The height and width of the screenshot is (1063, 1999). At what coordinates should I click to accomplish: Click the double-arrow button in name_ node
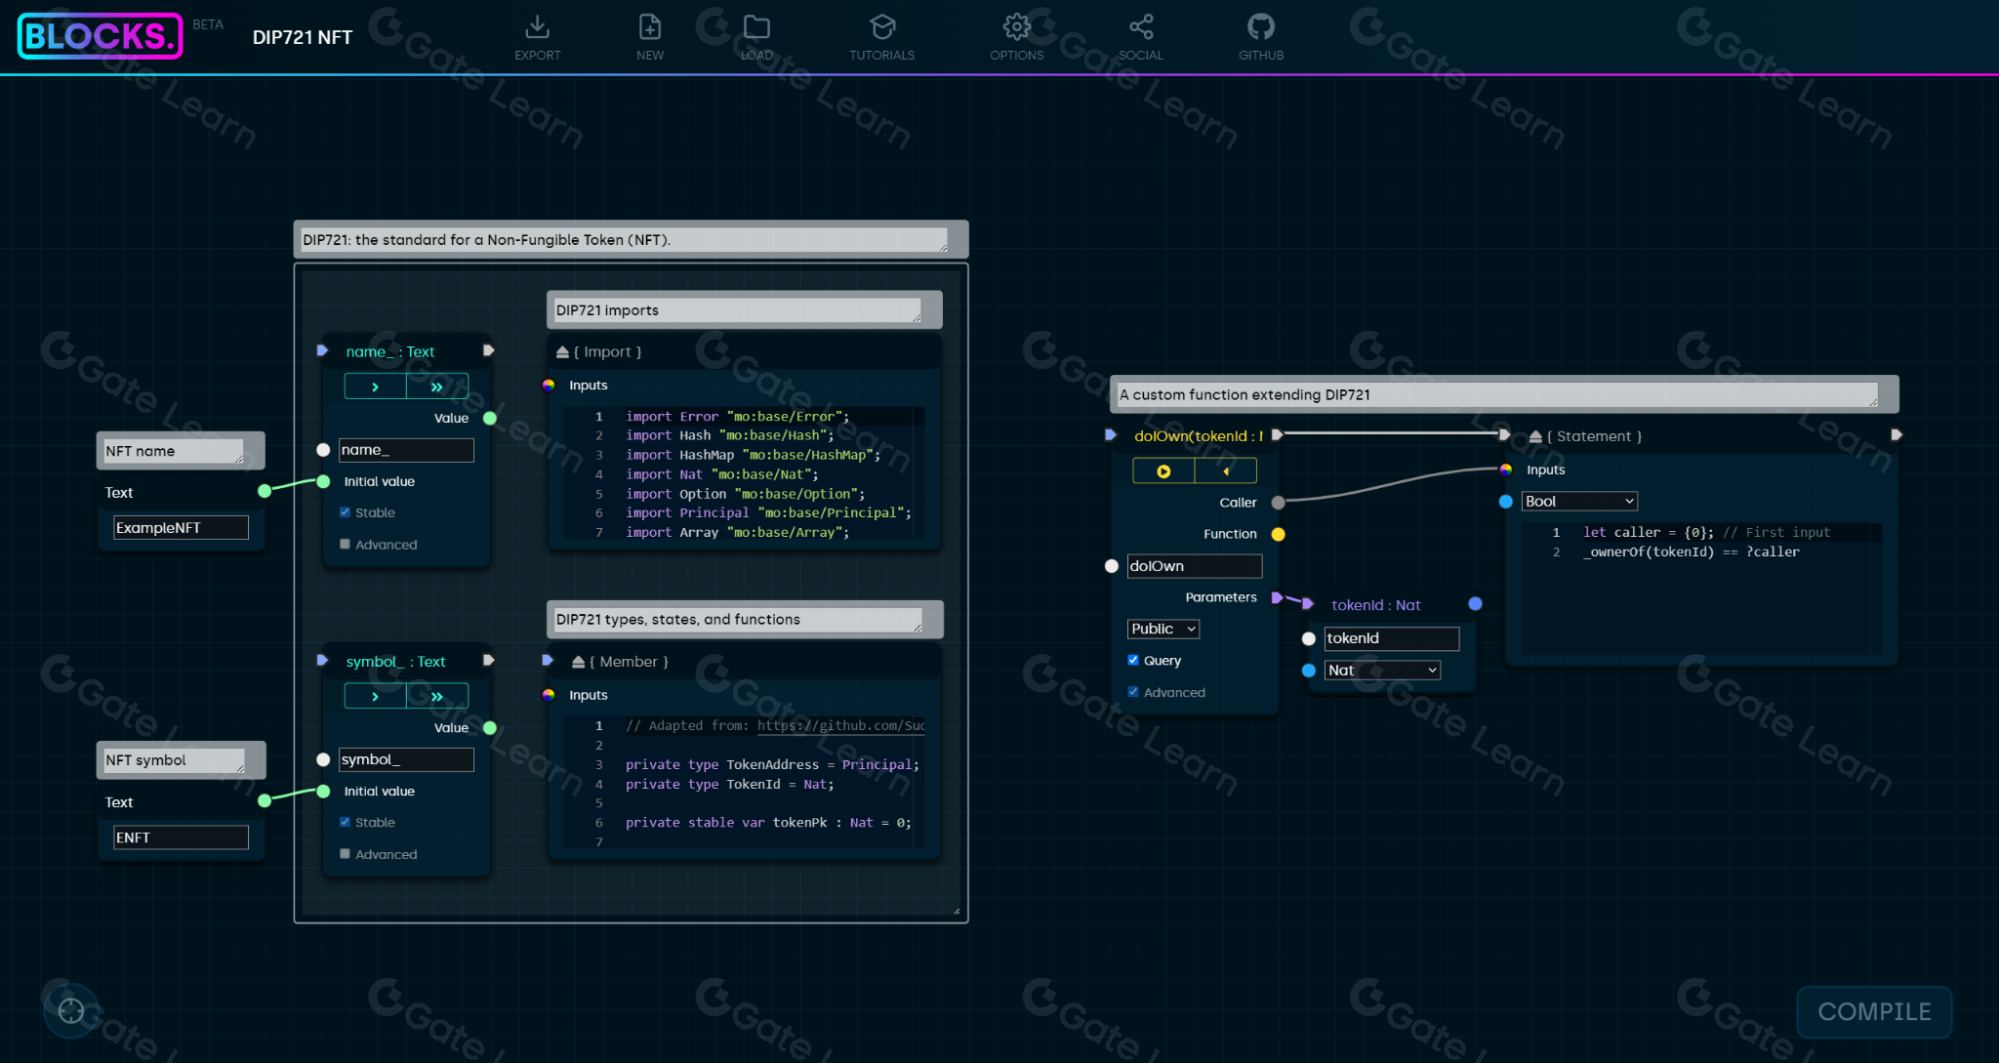coord(437,386)
